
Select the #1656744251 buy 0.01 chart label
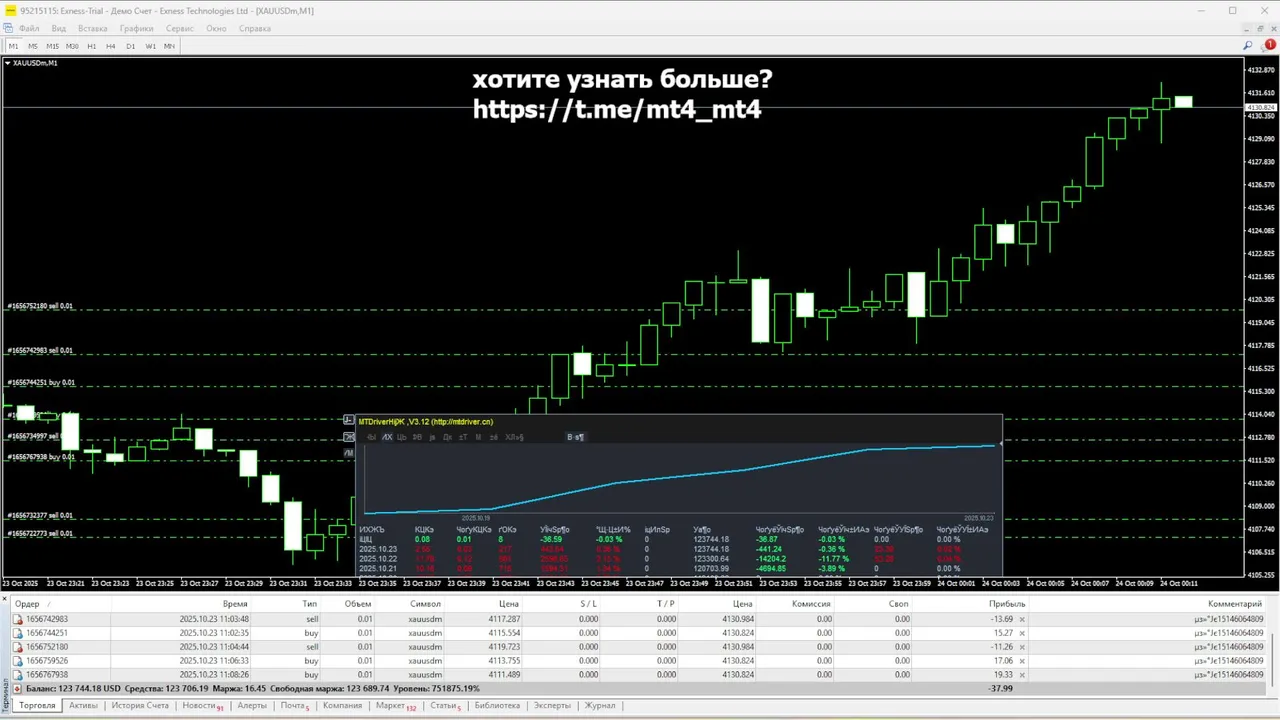[x=40, y=382]
